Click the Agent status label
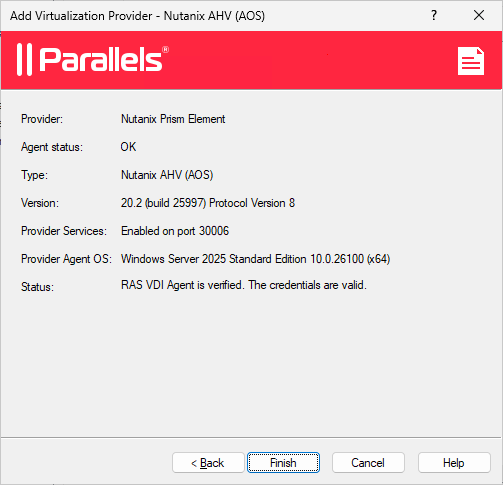 [52, 147]
